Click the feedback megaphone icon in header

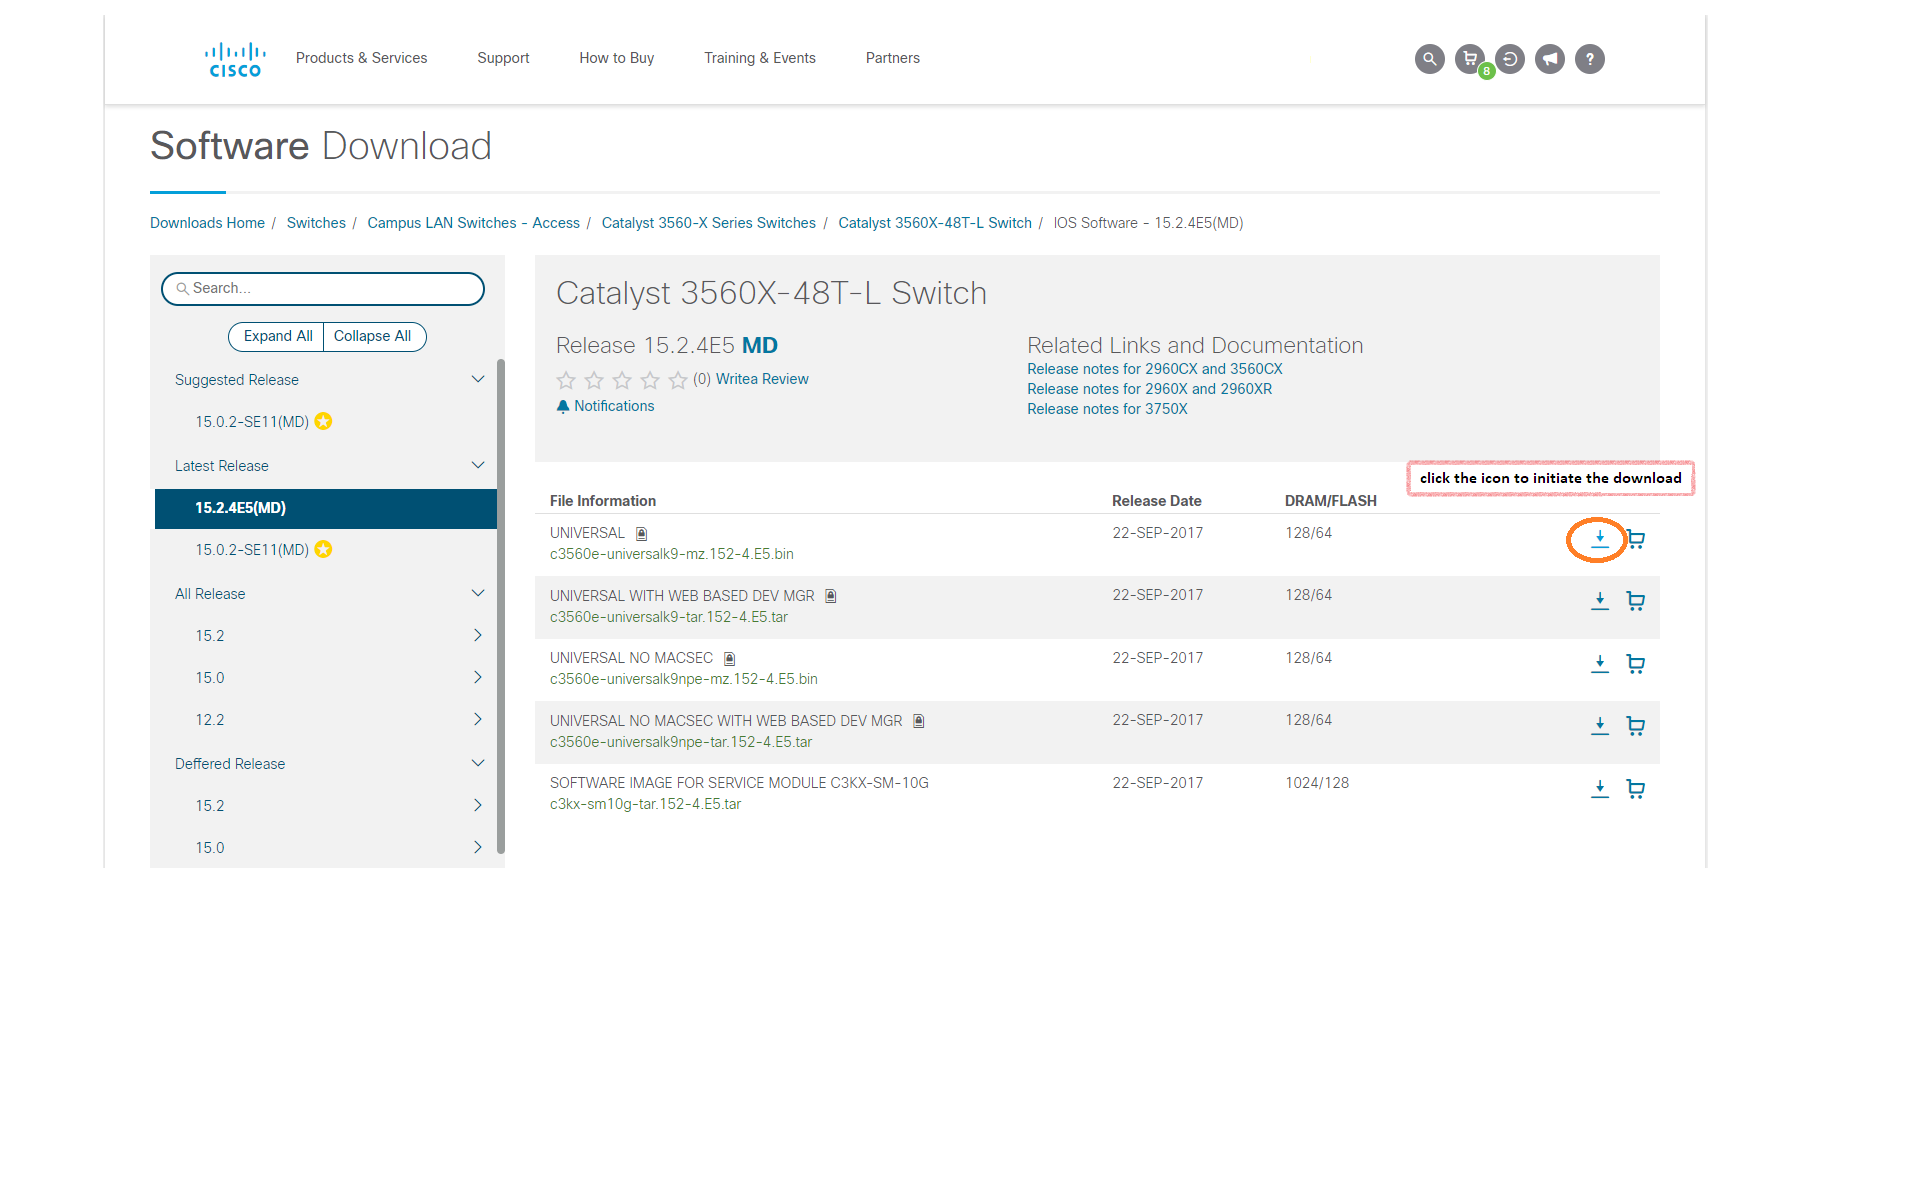click(x=1549, y=59)
